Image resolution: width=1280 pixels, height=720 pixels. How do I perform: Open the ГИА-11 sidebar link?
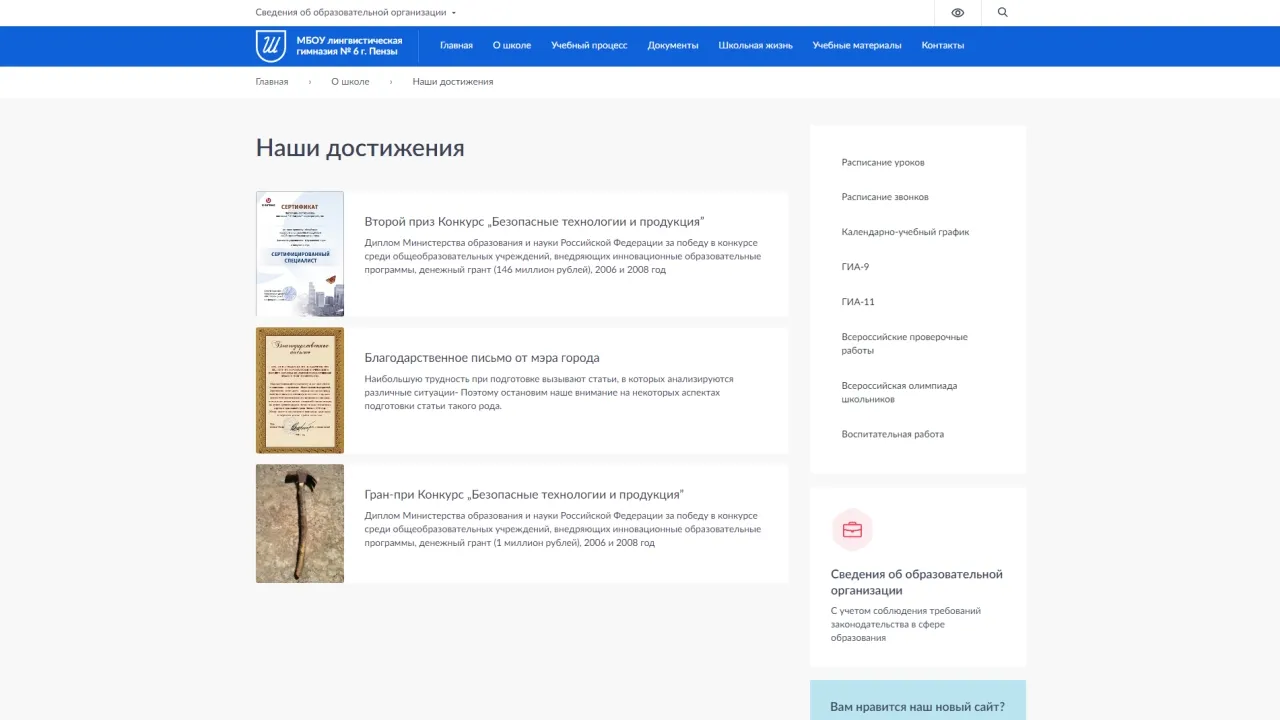(x=858, y=302)
